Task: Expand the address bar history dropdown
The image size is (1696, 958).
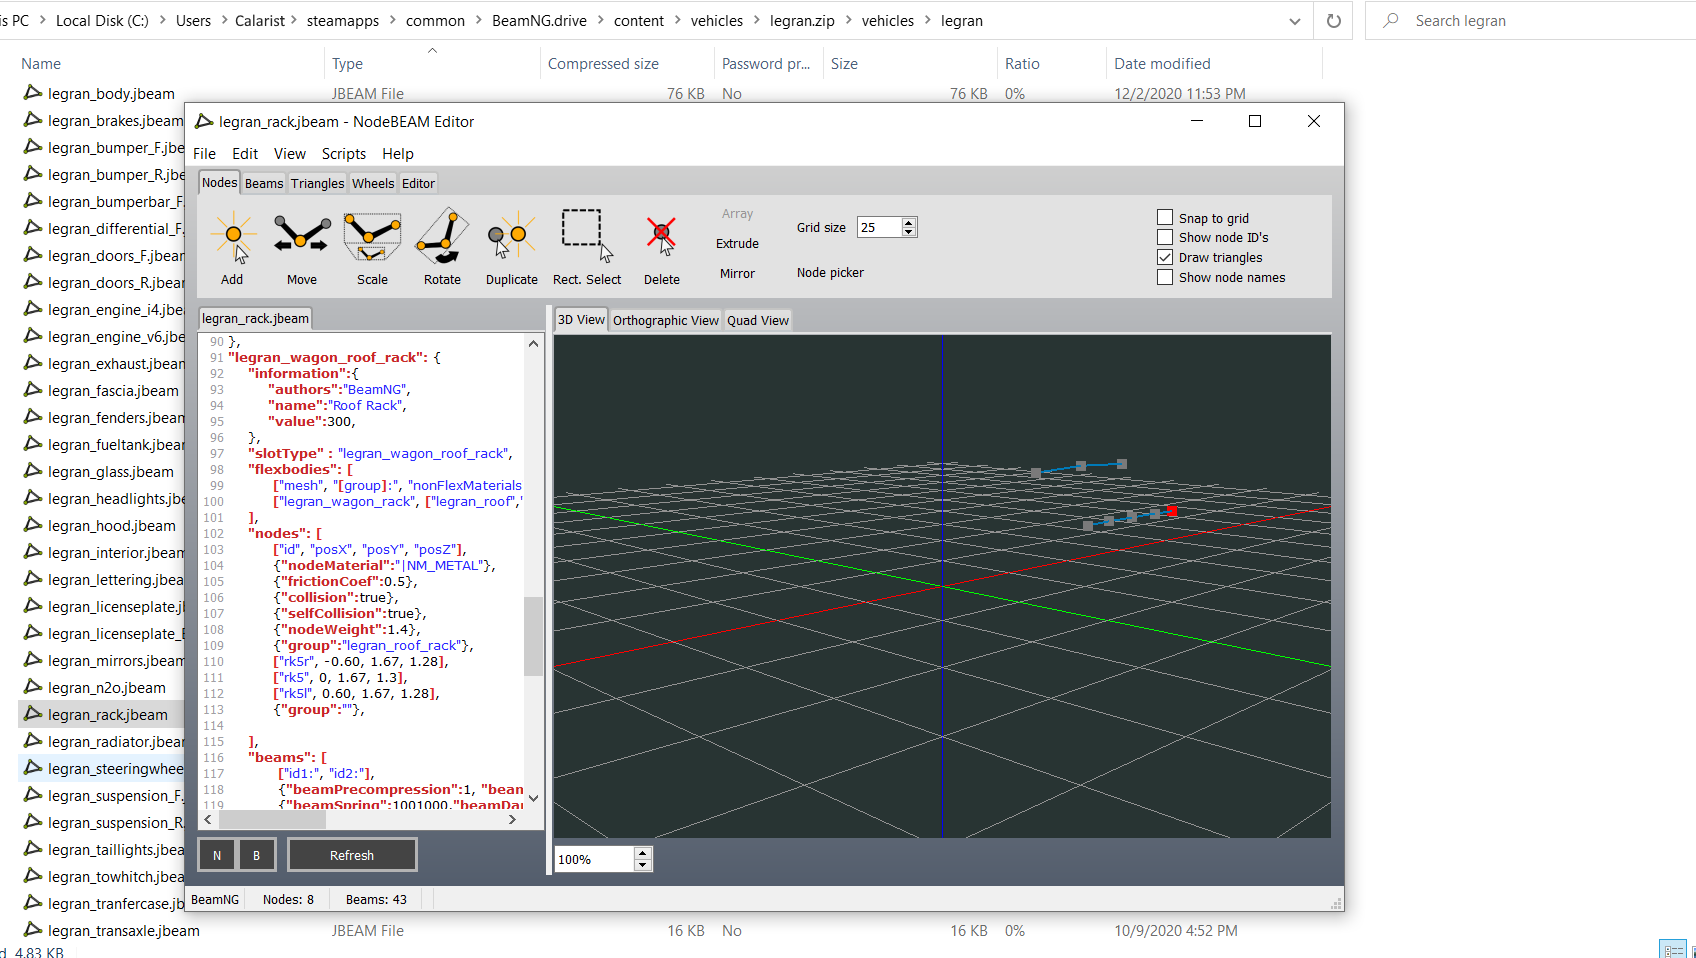Action: [x=1295, y=21]
